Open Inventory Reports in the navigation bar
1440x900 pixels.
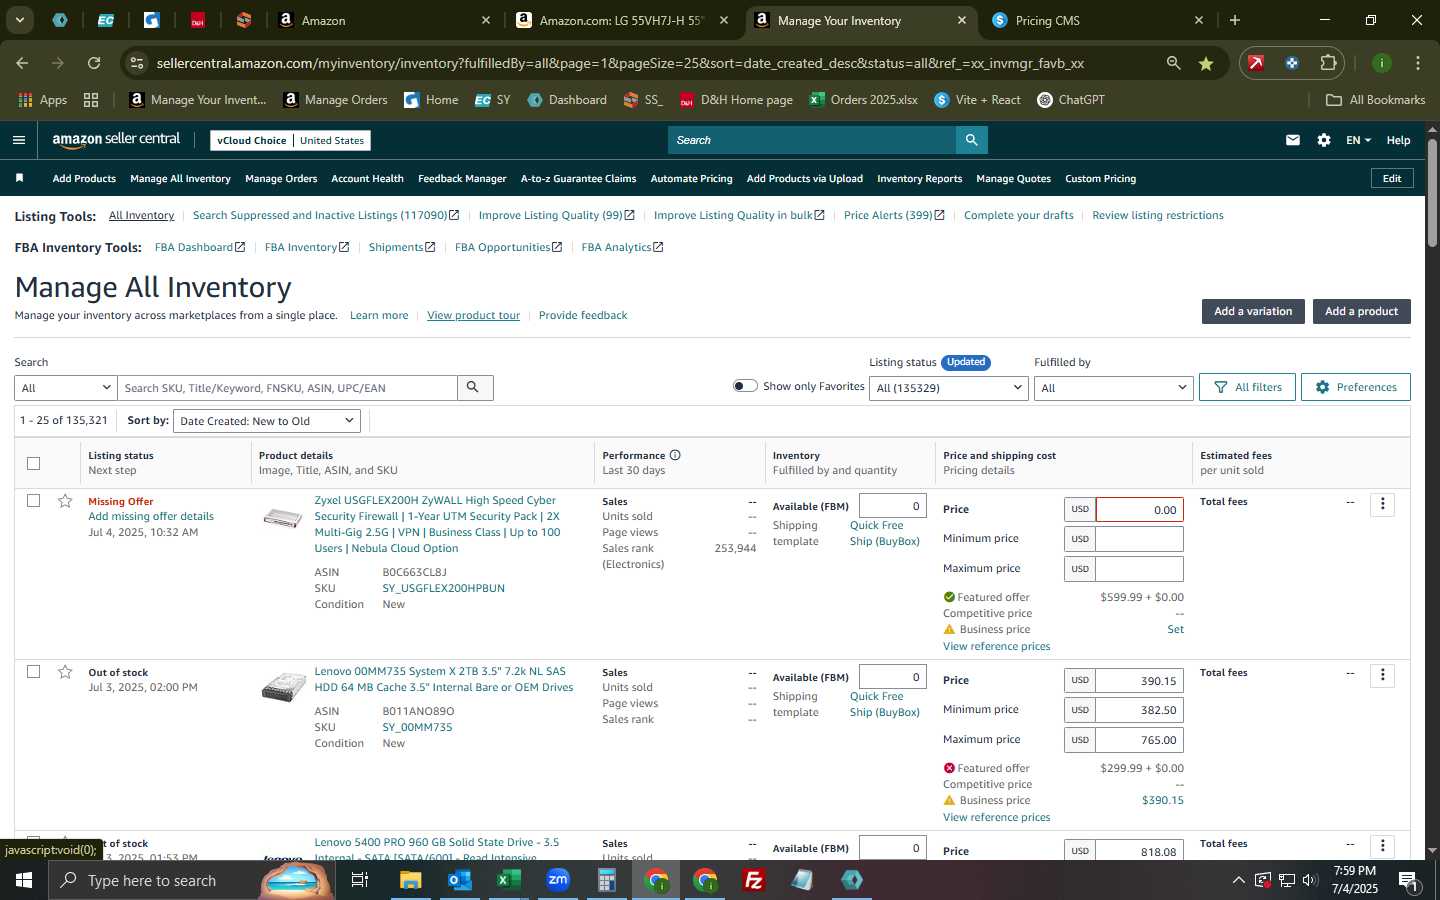(x=919, y=178)
